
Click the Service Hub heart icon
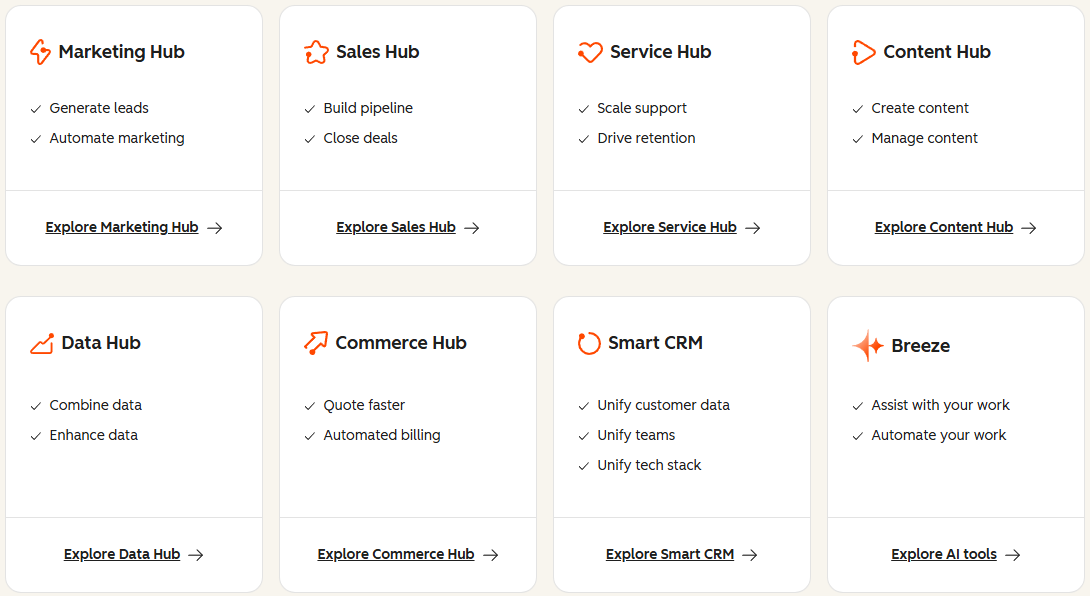coord(590,52)
